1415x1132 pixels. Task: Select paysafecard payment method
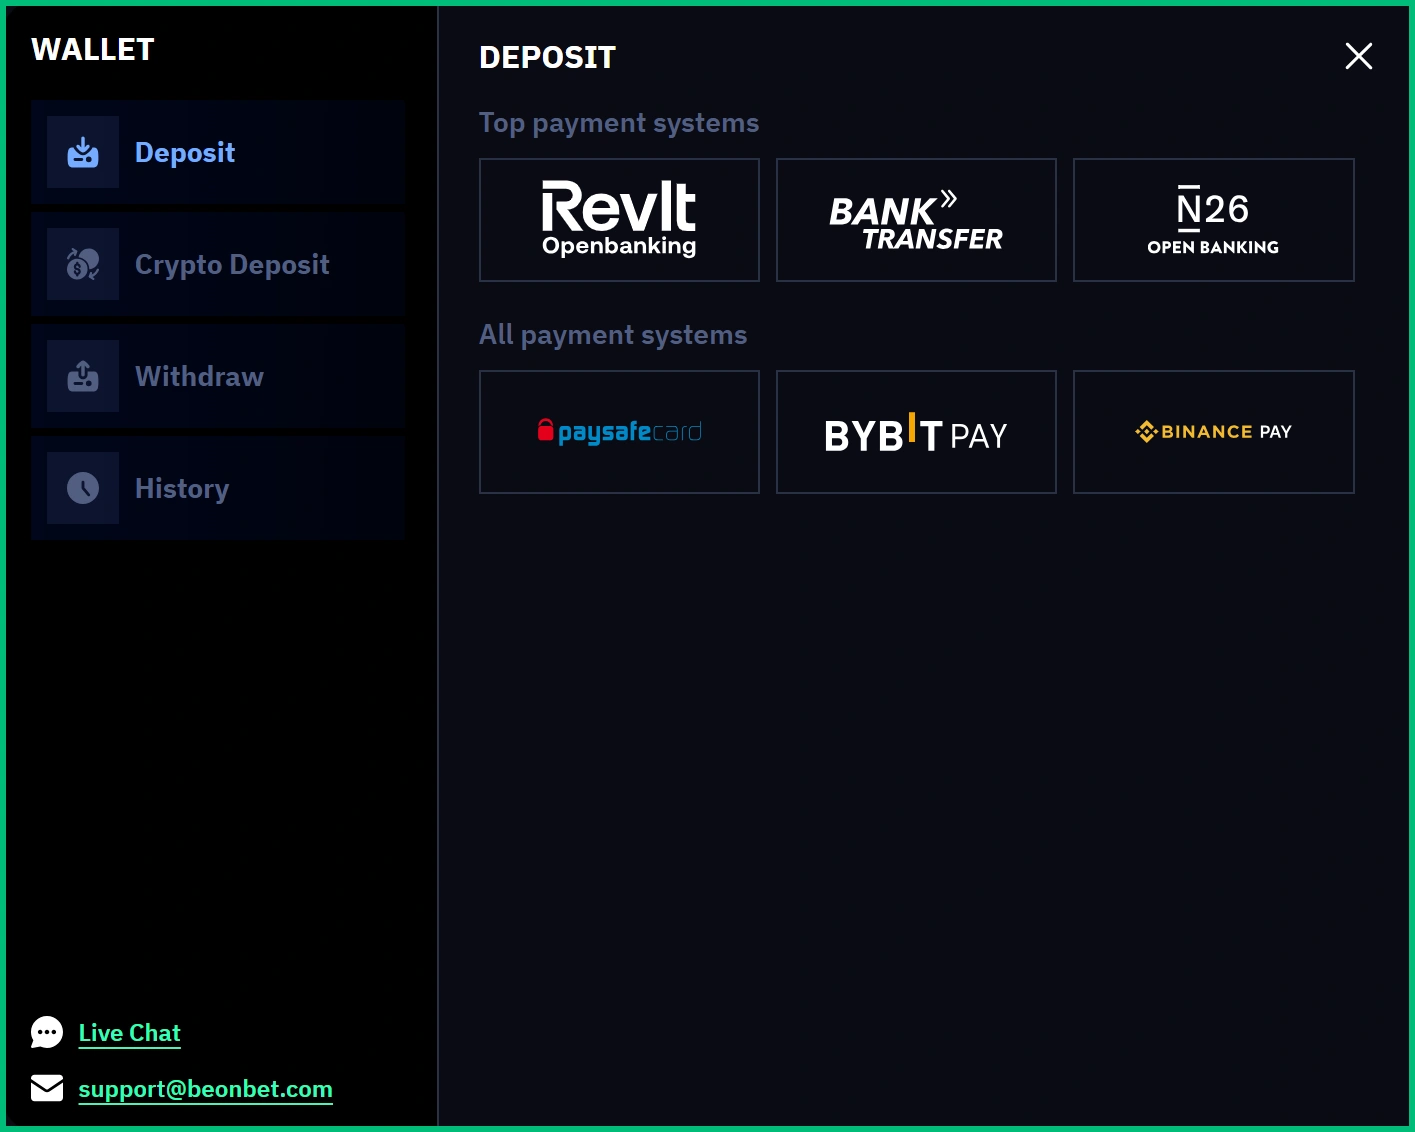click(619, 431)
